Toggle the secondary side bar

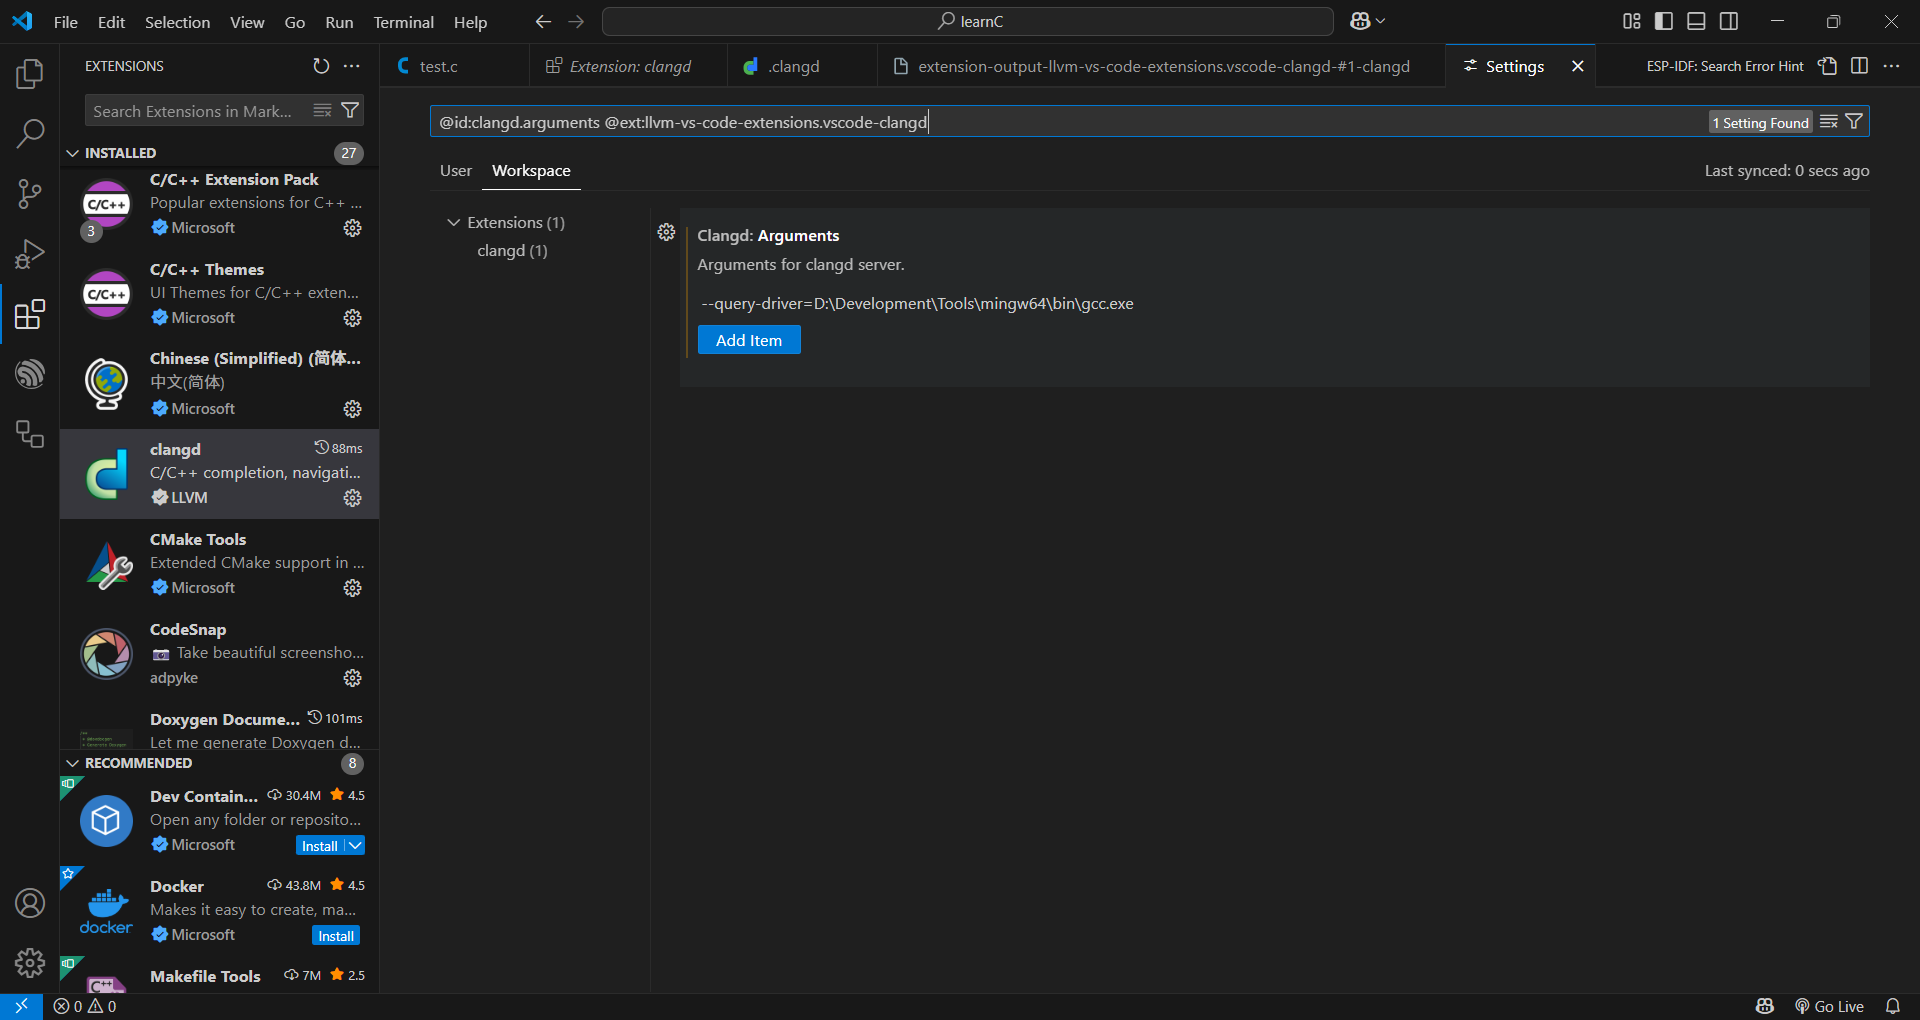1729,21
